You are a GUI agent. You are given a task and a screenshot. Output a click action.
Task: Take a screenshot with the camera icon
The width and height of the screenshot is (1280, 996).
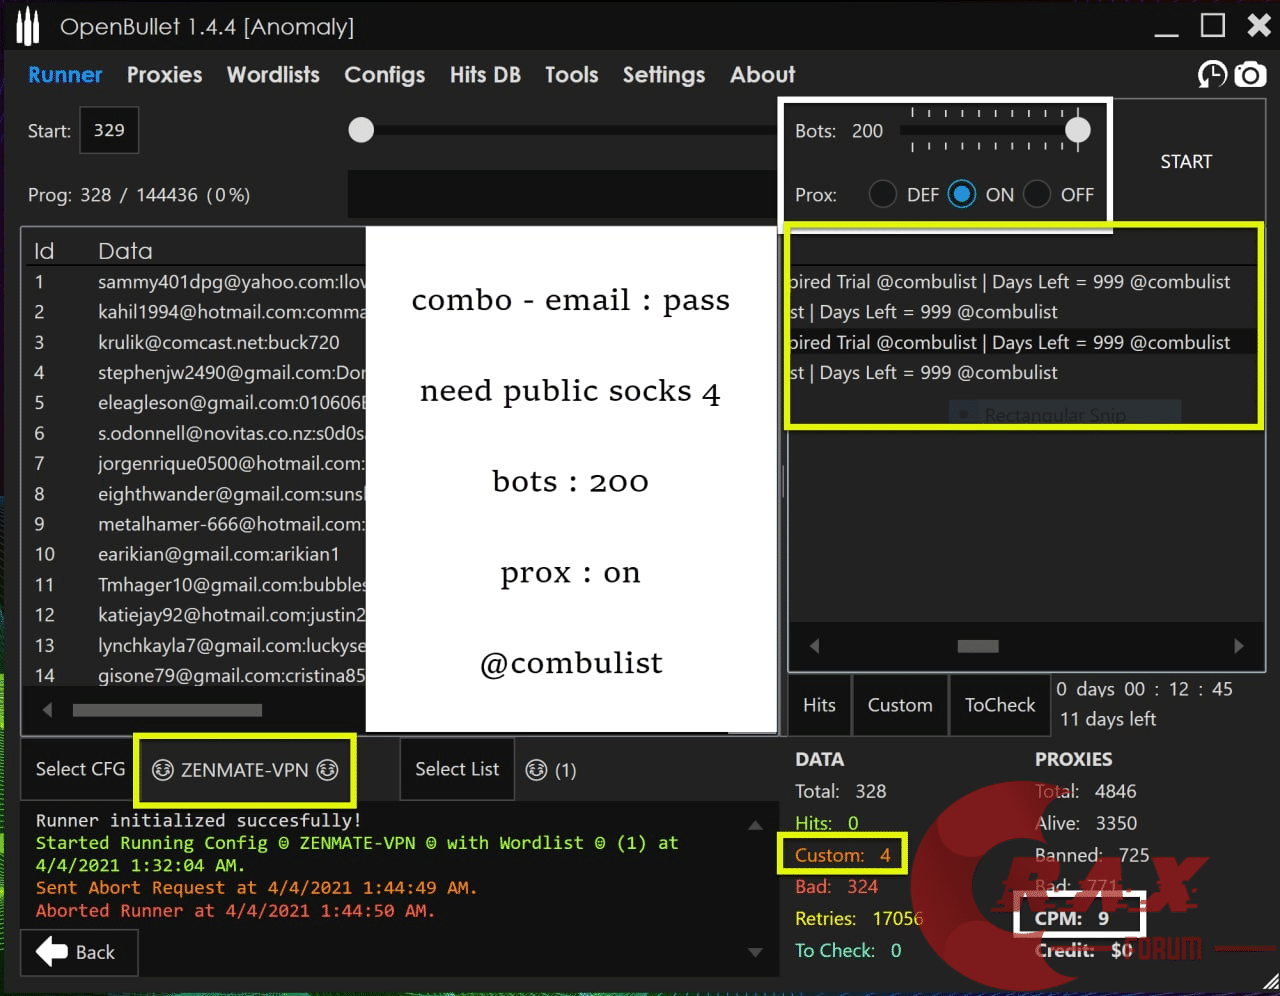coord(1250,74)
